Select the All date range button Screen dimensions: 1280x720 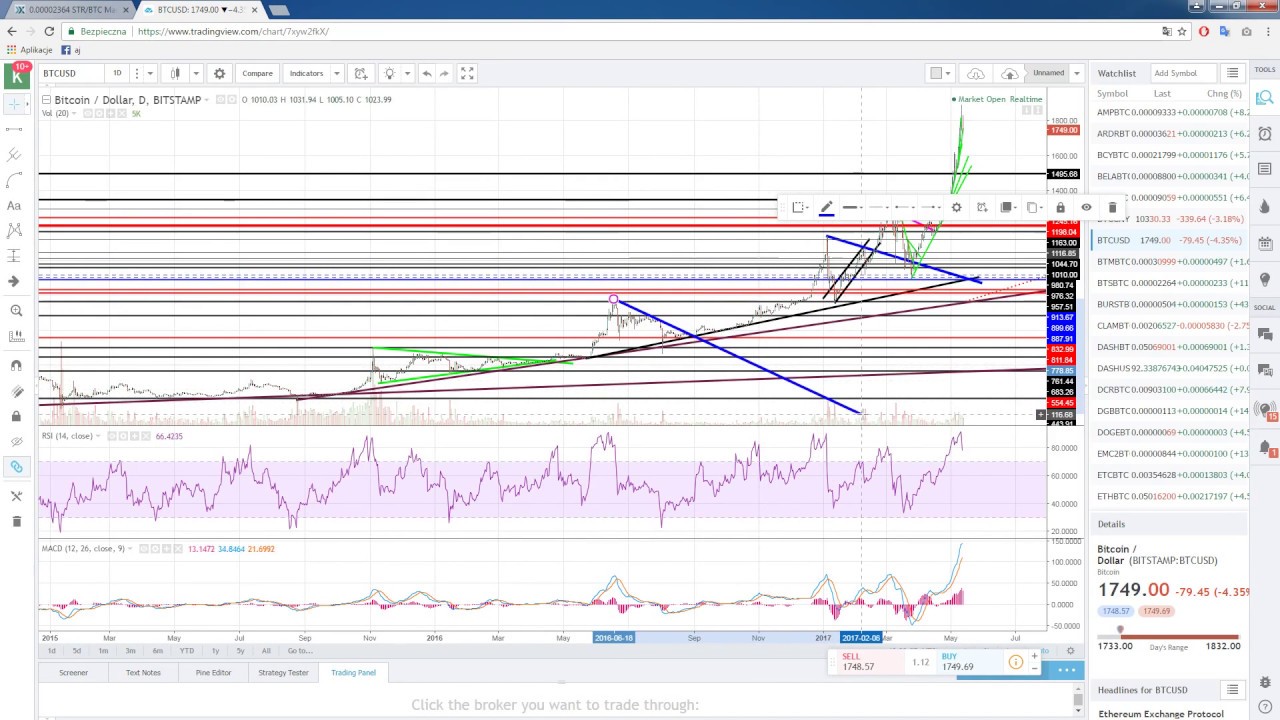coord(266,651)
